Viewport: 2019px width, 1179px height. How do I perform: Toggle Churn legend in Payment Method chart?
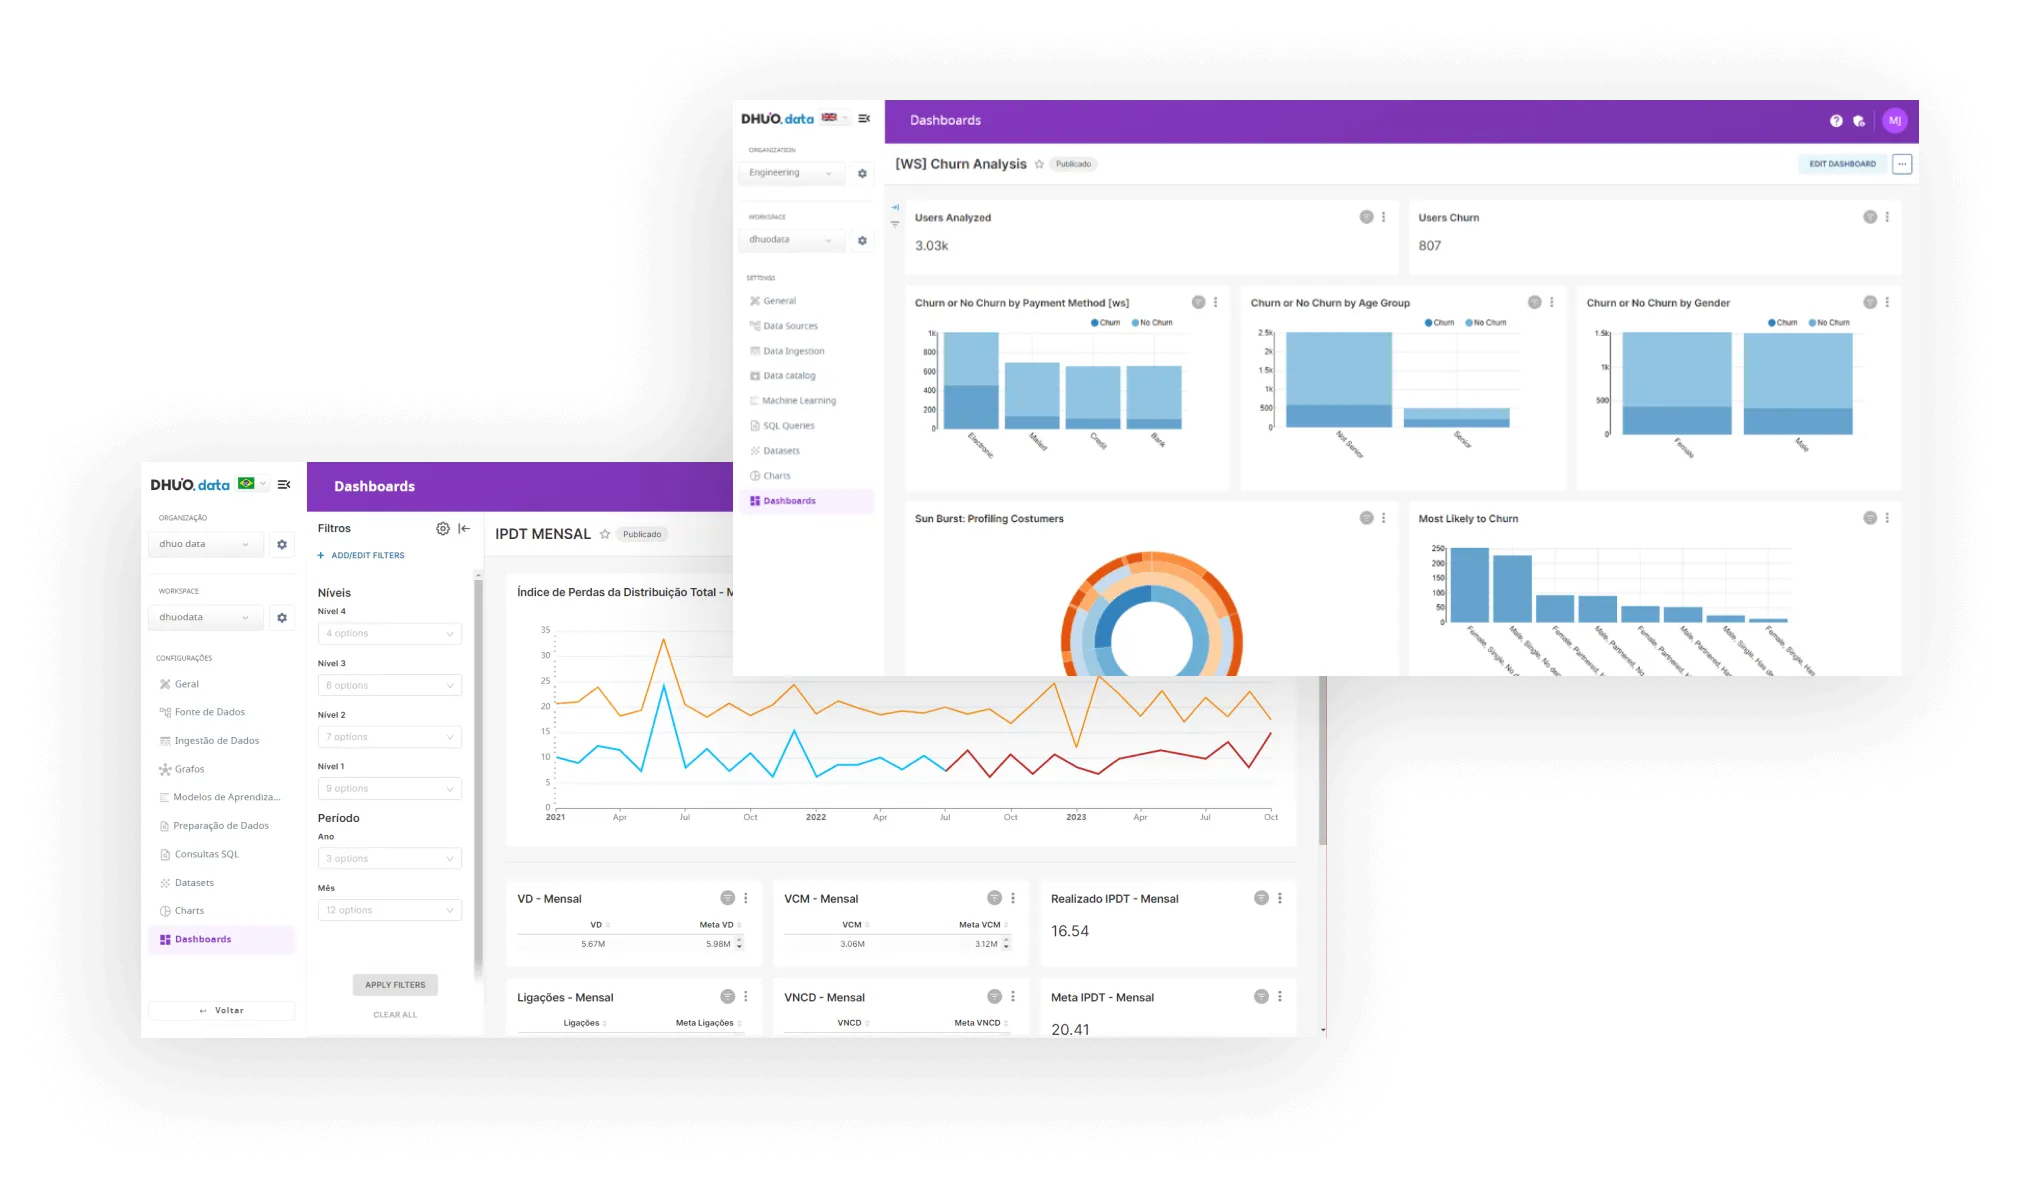(x=1105, y=323)
